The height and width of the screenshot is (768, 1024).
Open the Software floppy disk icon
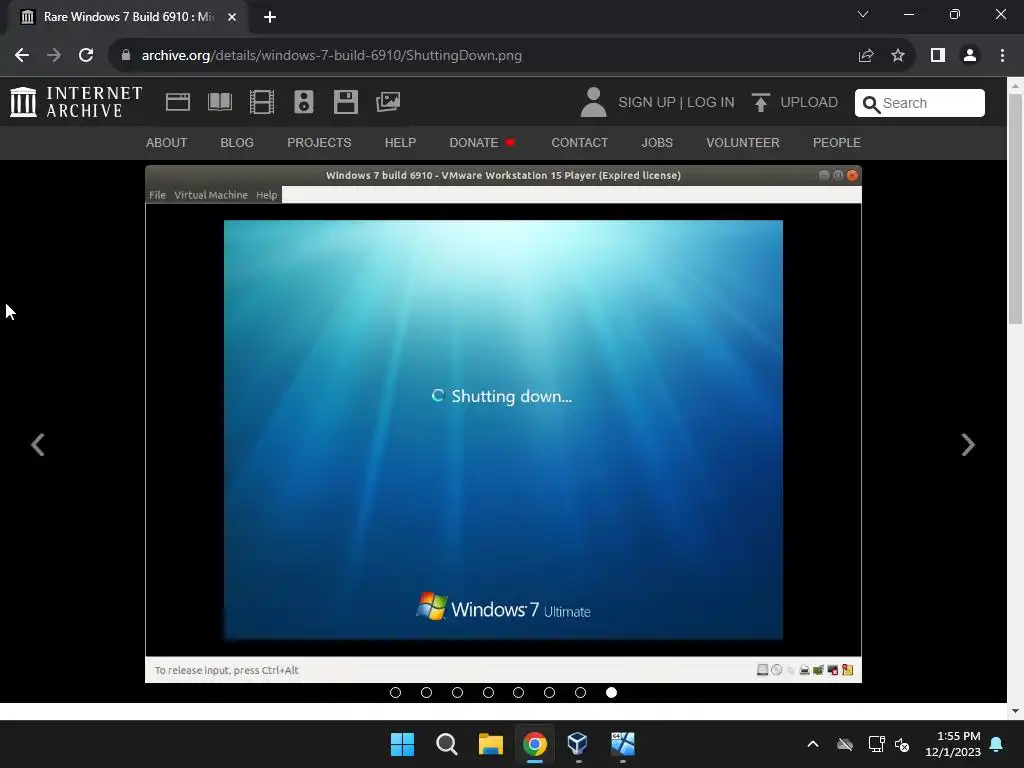coord(345,102)
